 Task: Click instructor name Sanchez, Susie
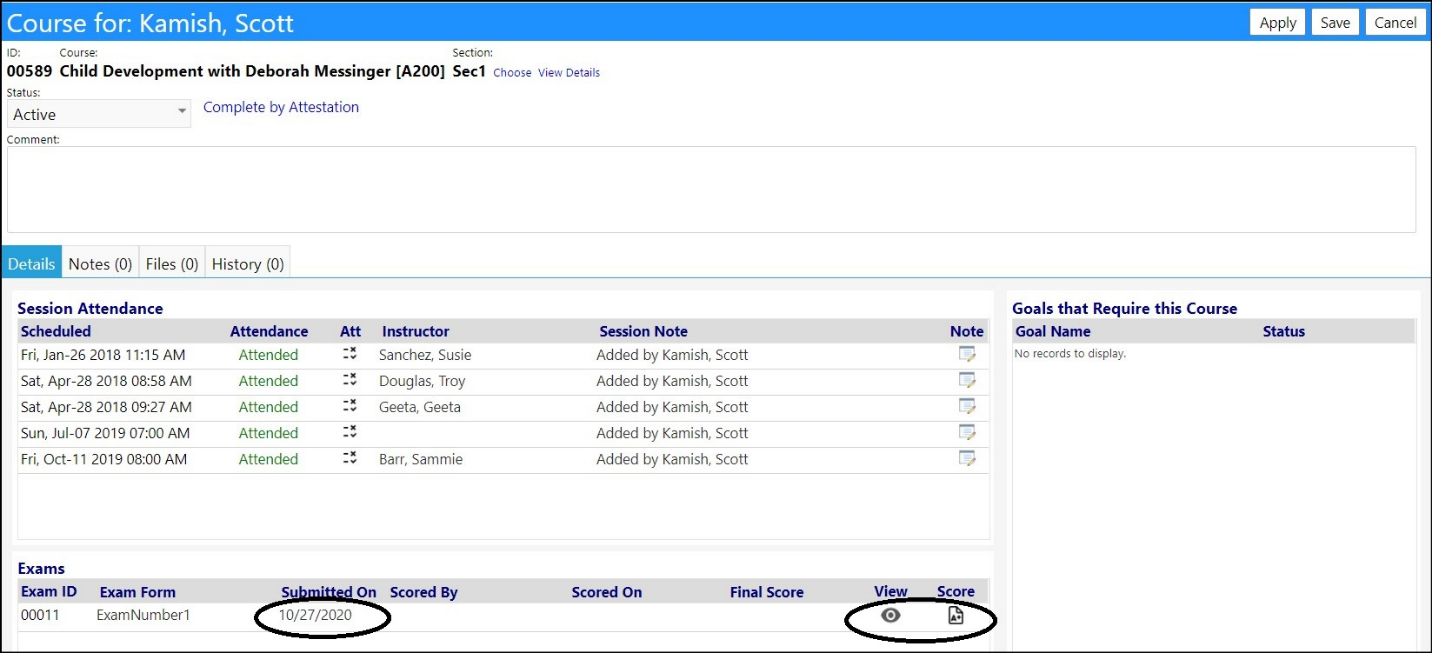pyautogui.click(x=425, y=355)
